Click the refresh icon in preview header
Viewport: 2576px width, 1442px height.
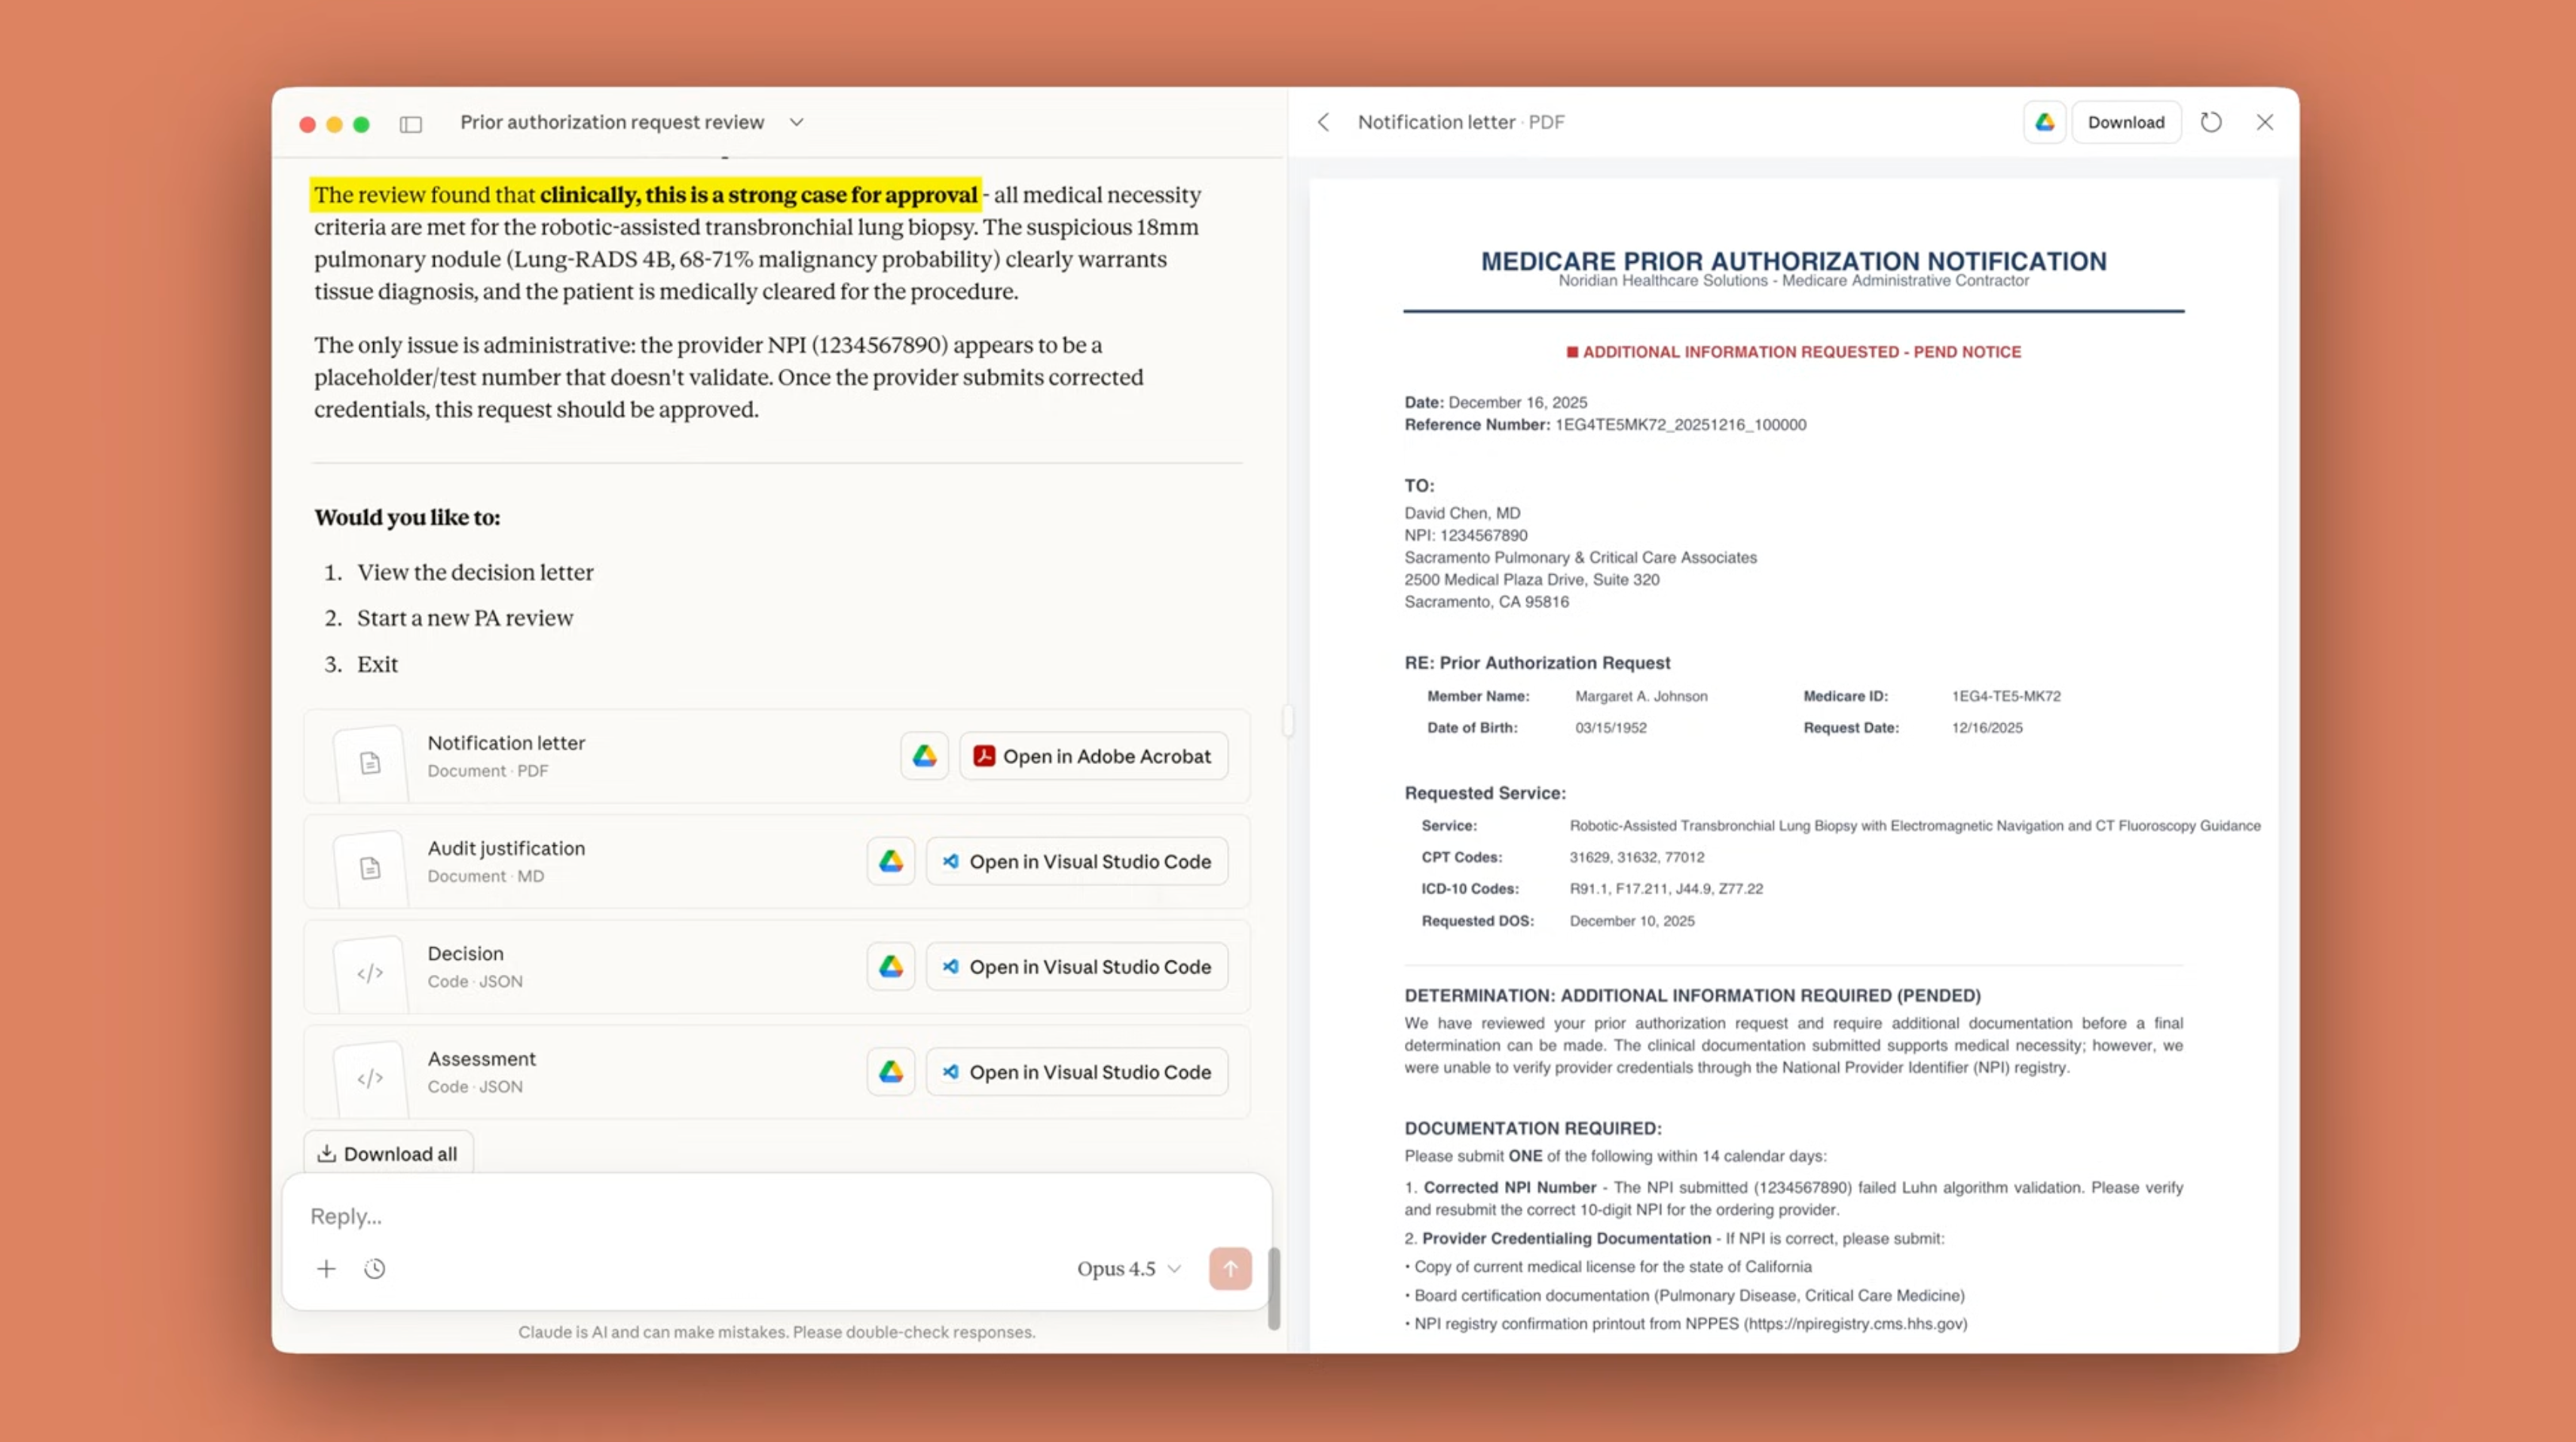(x=2211, y=122)
